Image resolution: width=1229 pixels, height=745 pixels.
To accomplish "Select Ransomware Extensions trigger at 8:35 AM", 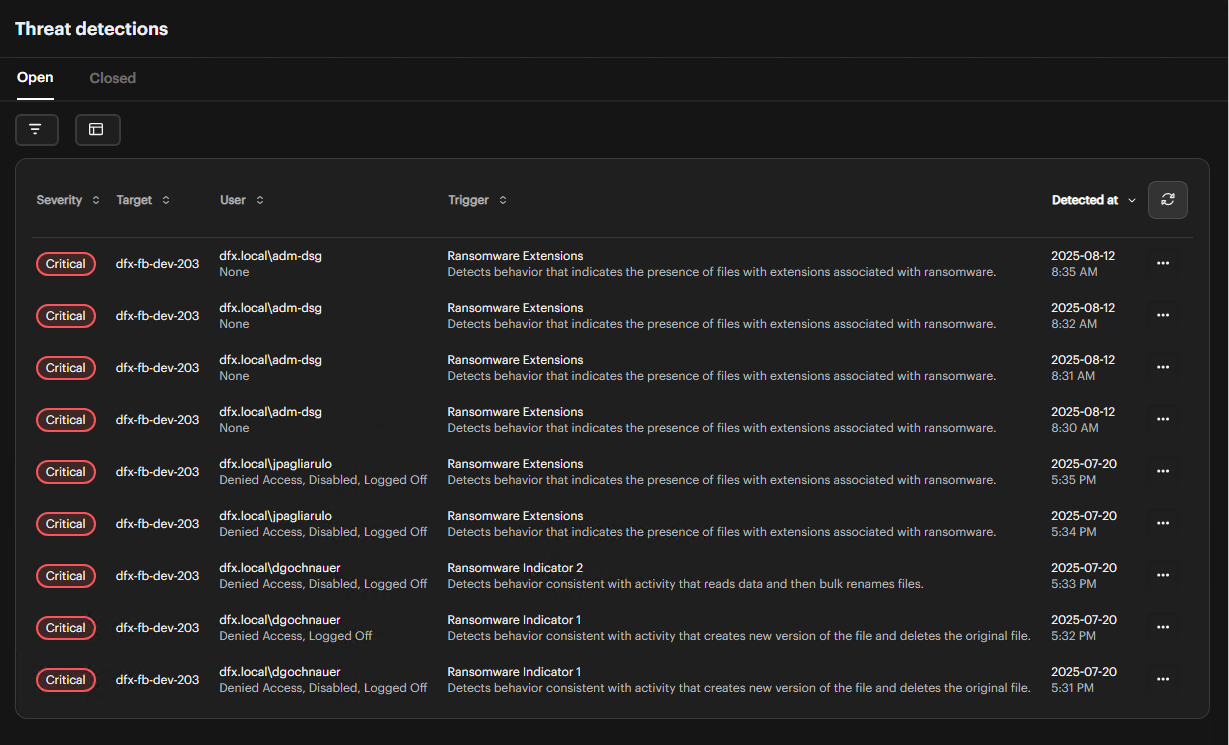I will pos(515,256).
